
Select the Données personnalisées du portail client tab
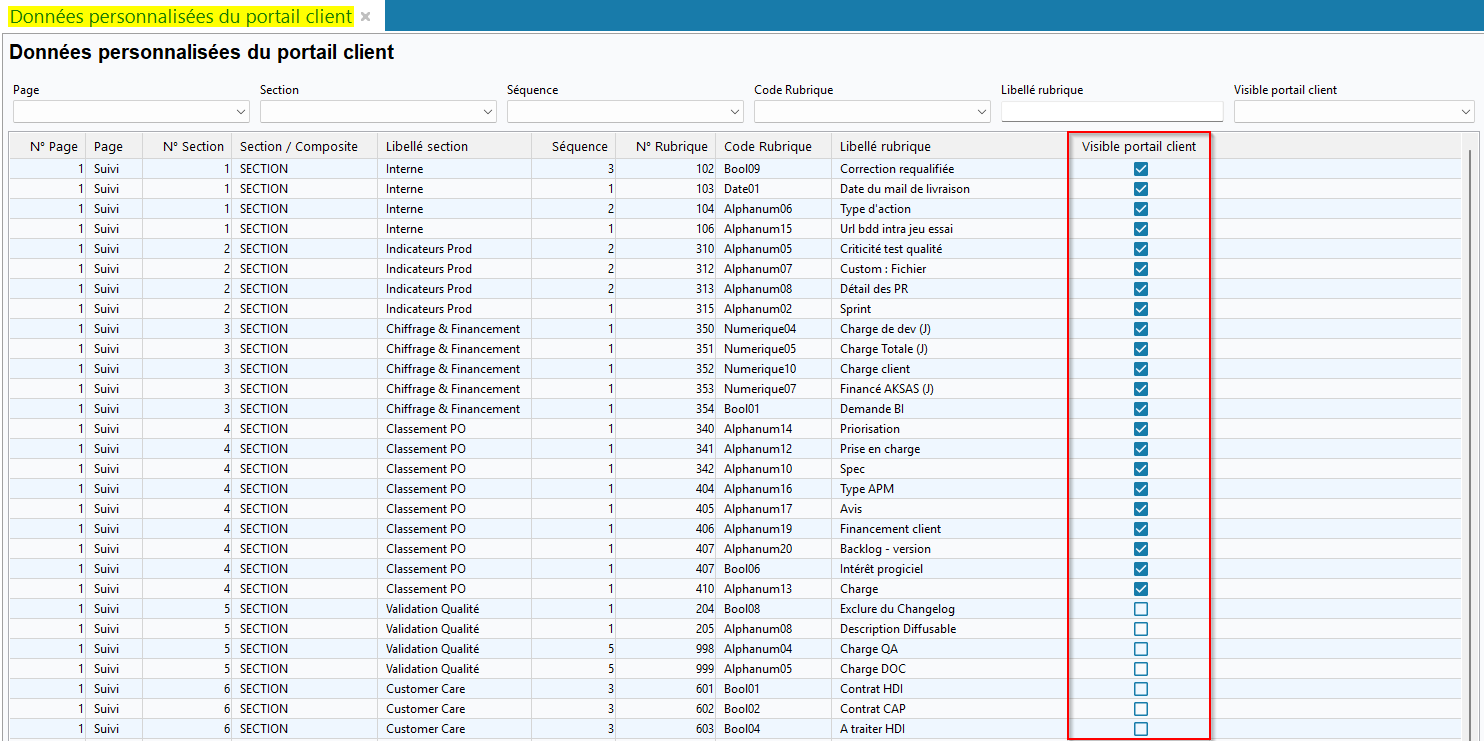(x=181, y=17)
